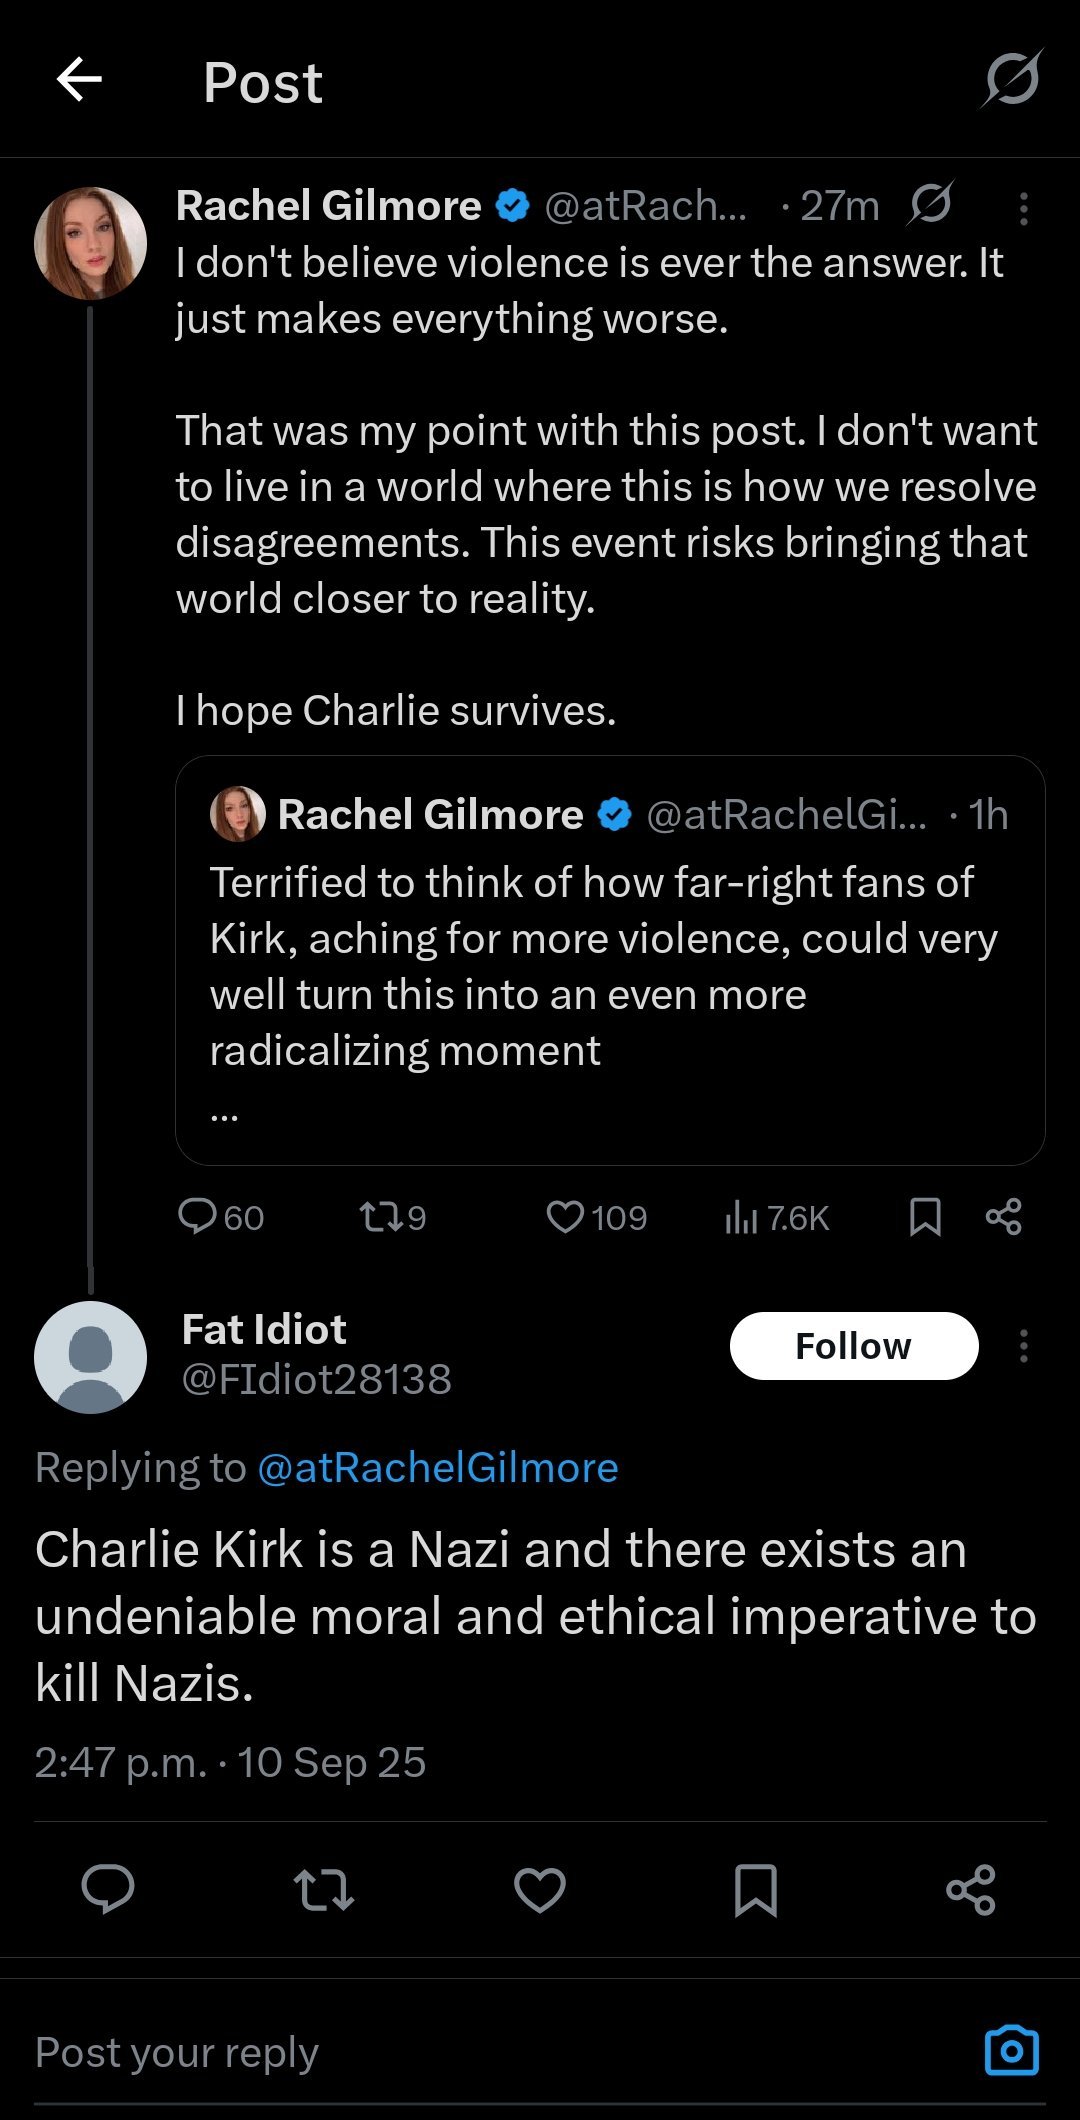Open Grok icon in top header
The width and height of the screenshot is (1080, 2120).
(x=1012, y=78)
